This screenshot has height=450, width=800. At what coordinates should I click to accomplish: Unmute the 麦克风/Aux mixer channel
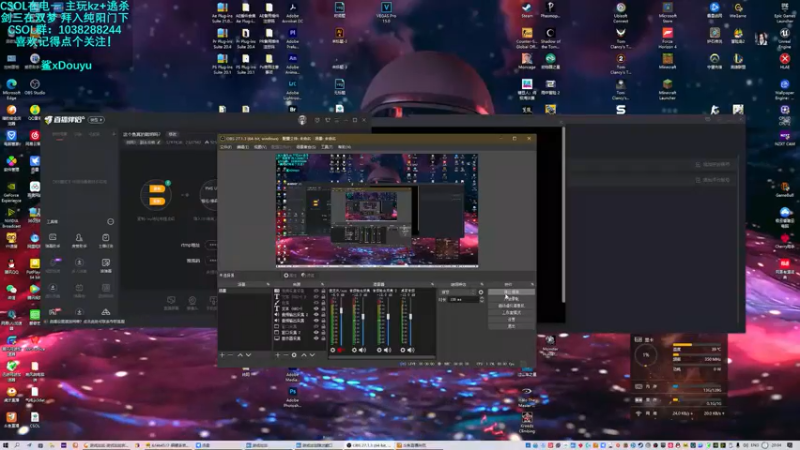click(340, 350)
